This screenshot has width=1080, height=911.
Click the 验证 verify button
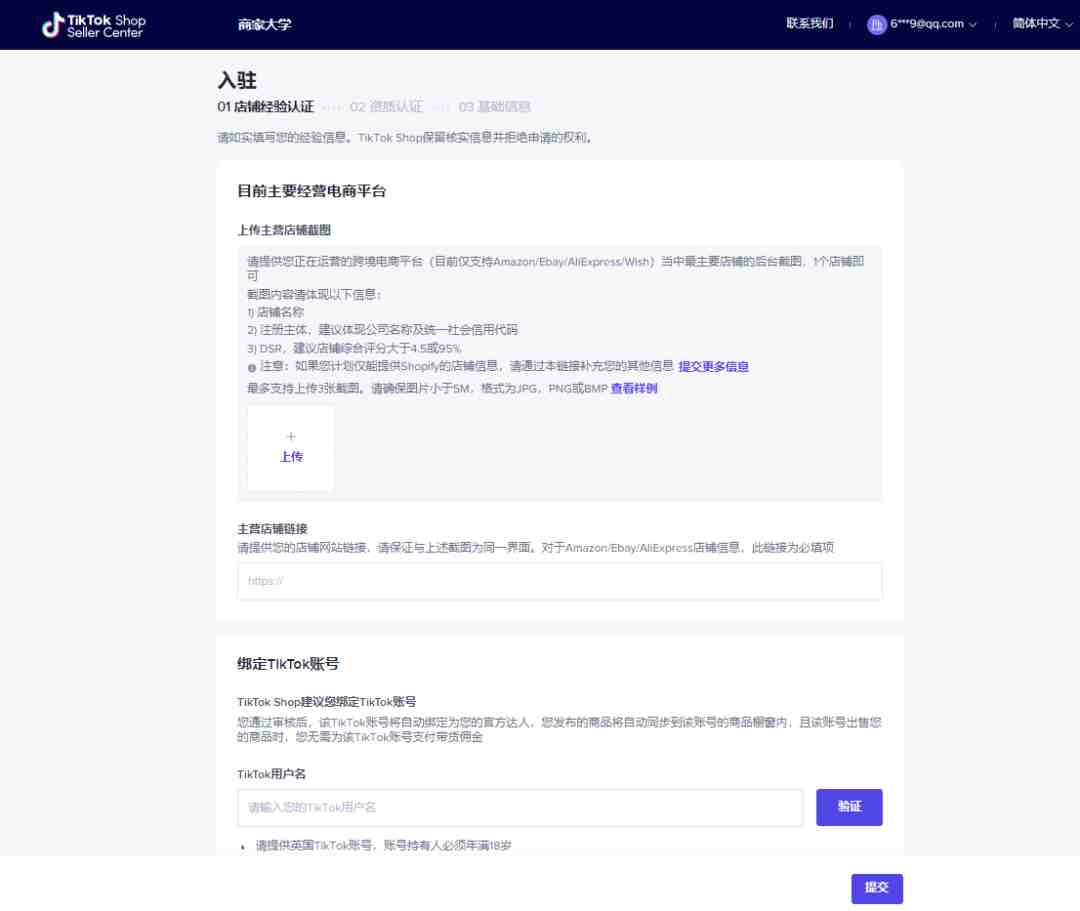[x=849, y=807]
